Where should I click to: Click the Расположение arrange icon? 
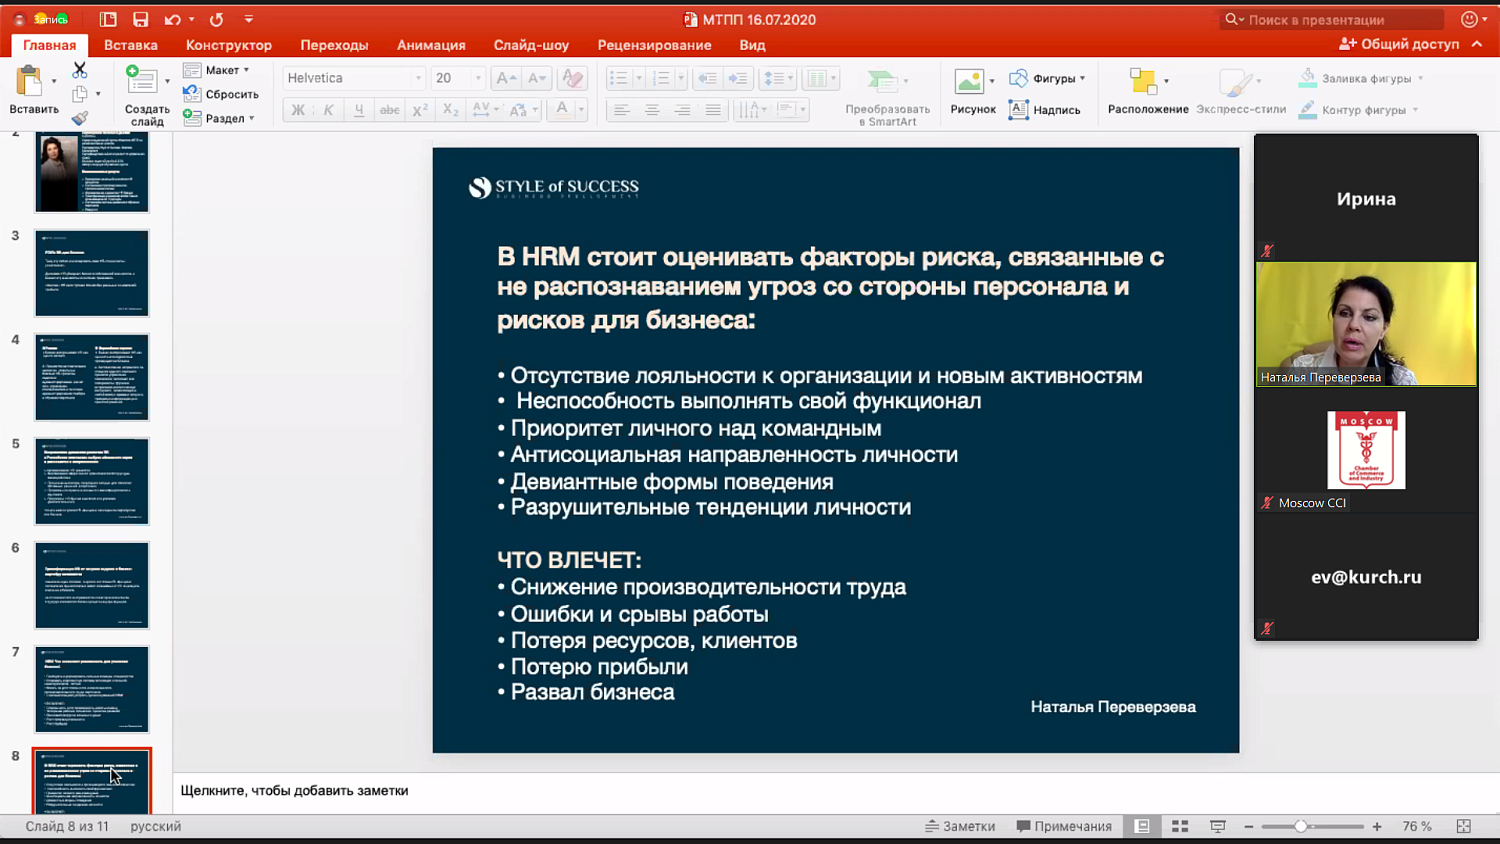coord(1142,81)
